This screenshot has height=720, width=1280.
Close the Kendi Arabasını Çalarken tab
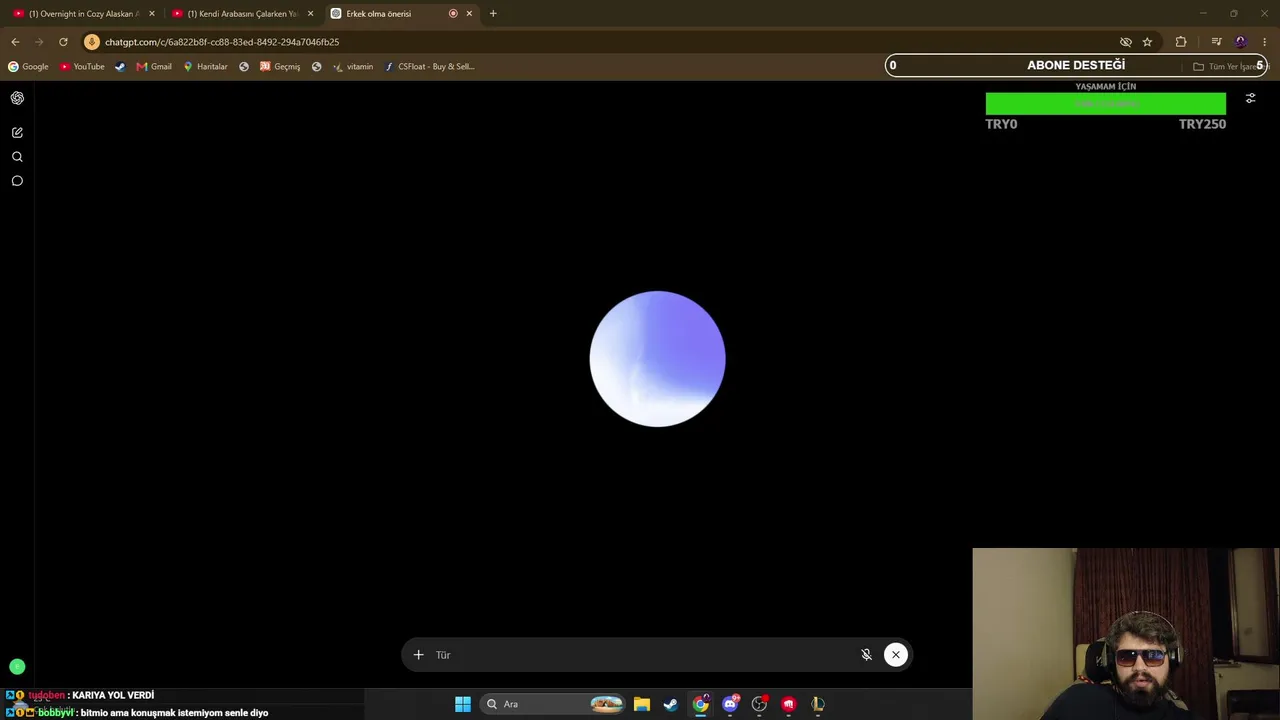coord(311,14)
